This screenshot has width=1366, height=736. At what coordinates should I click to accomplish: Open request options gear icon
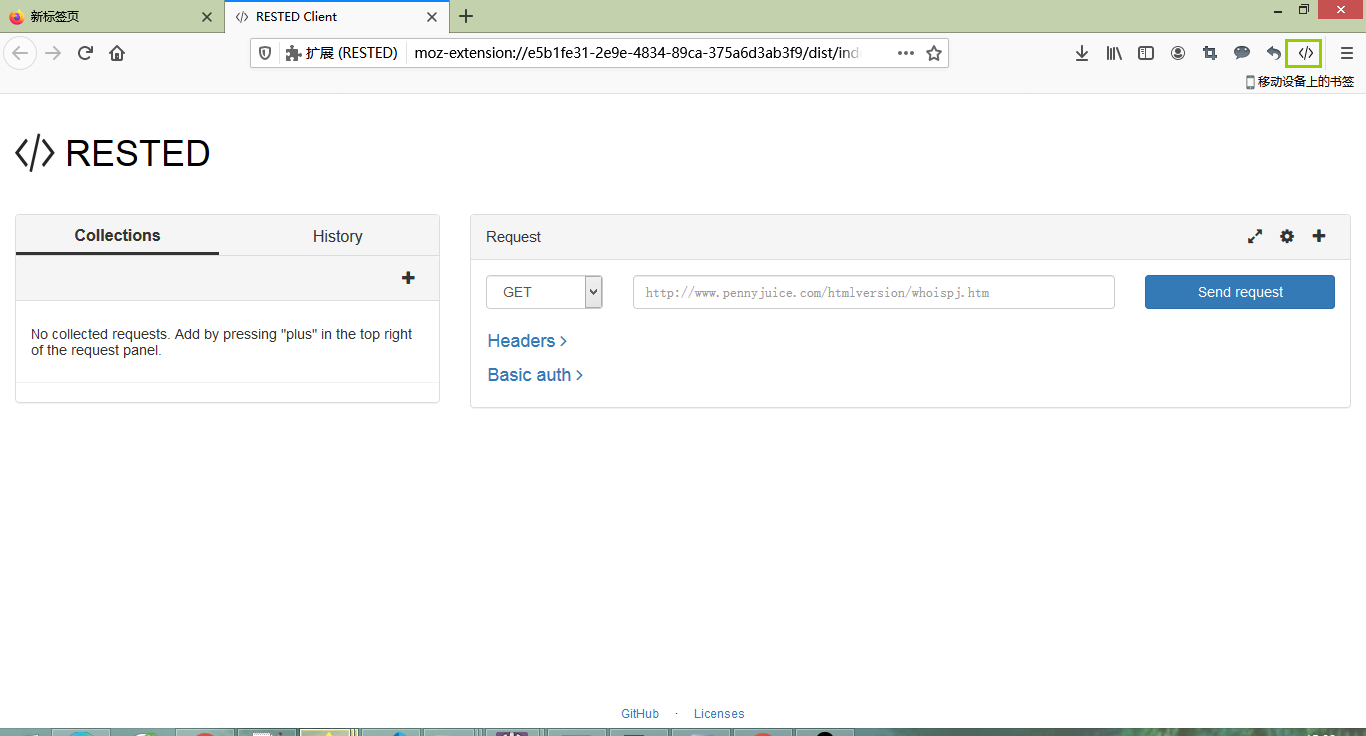[x=1287, y=237]
